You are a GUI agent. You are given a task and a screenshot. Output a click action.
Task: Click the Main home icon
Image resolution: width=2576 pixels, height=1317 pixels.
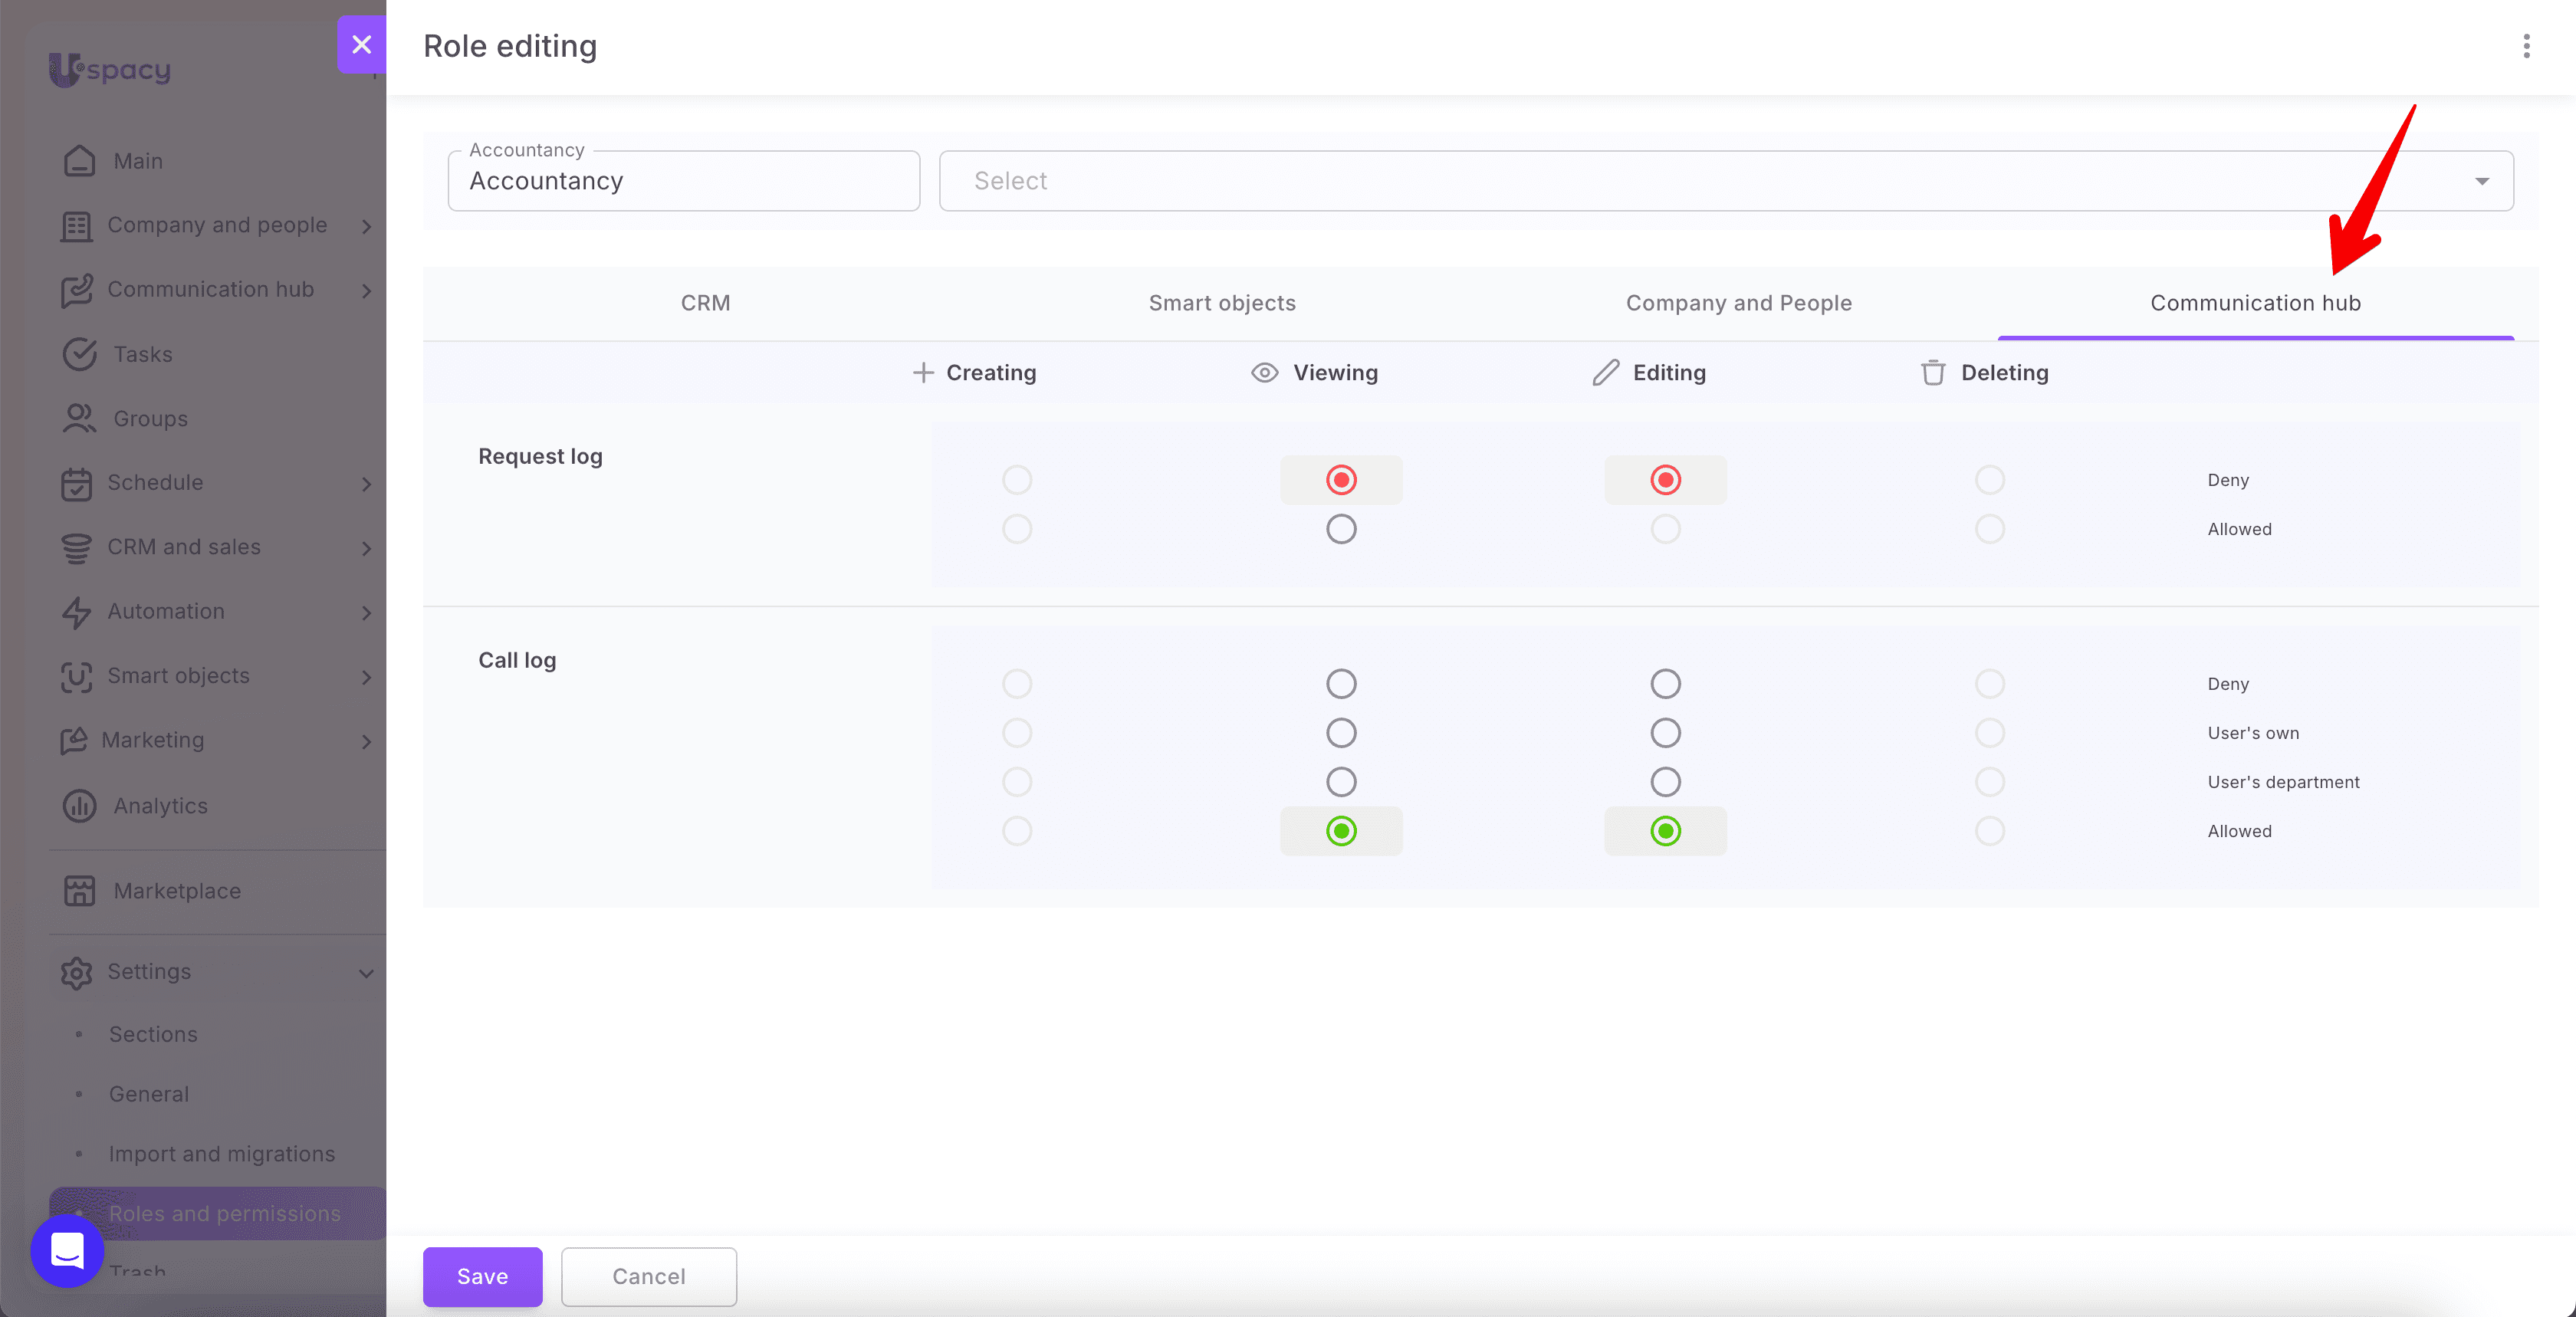pos(79,161)
